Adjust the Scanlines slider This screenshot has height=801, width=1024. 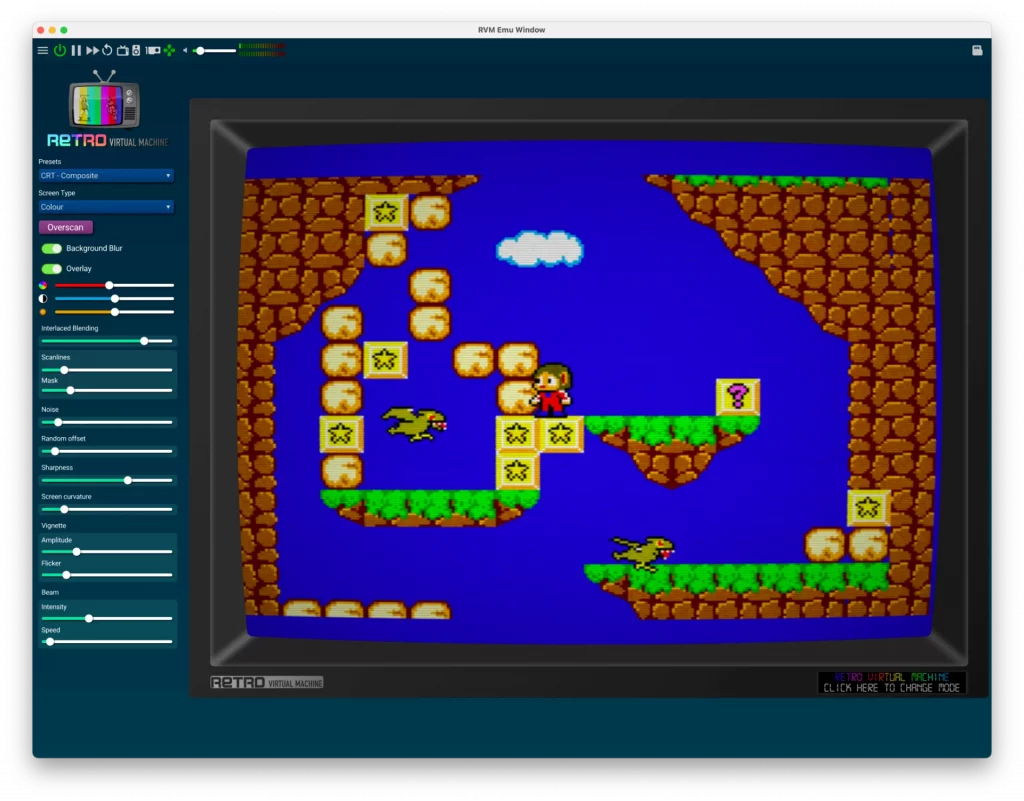coord(106,370)
